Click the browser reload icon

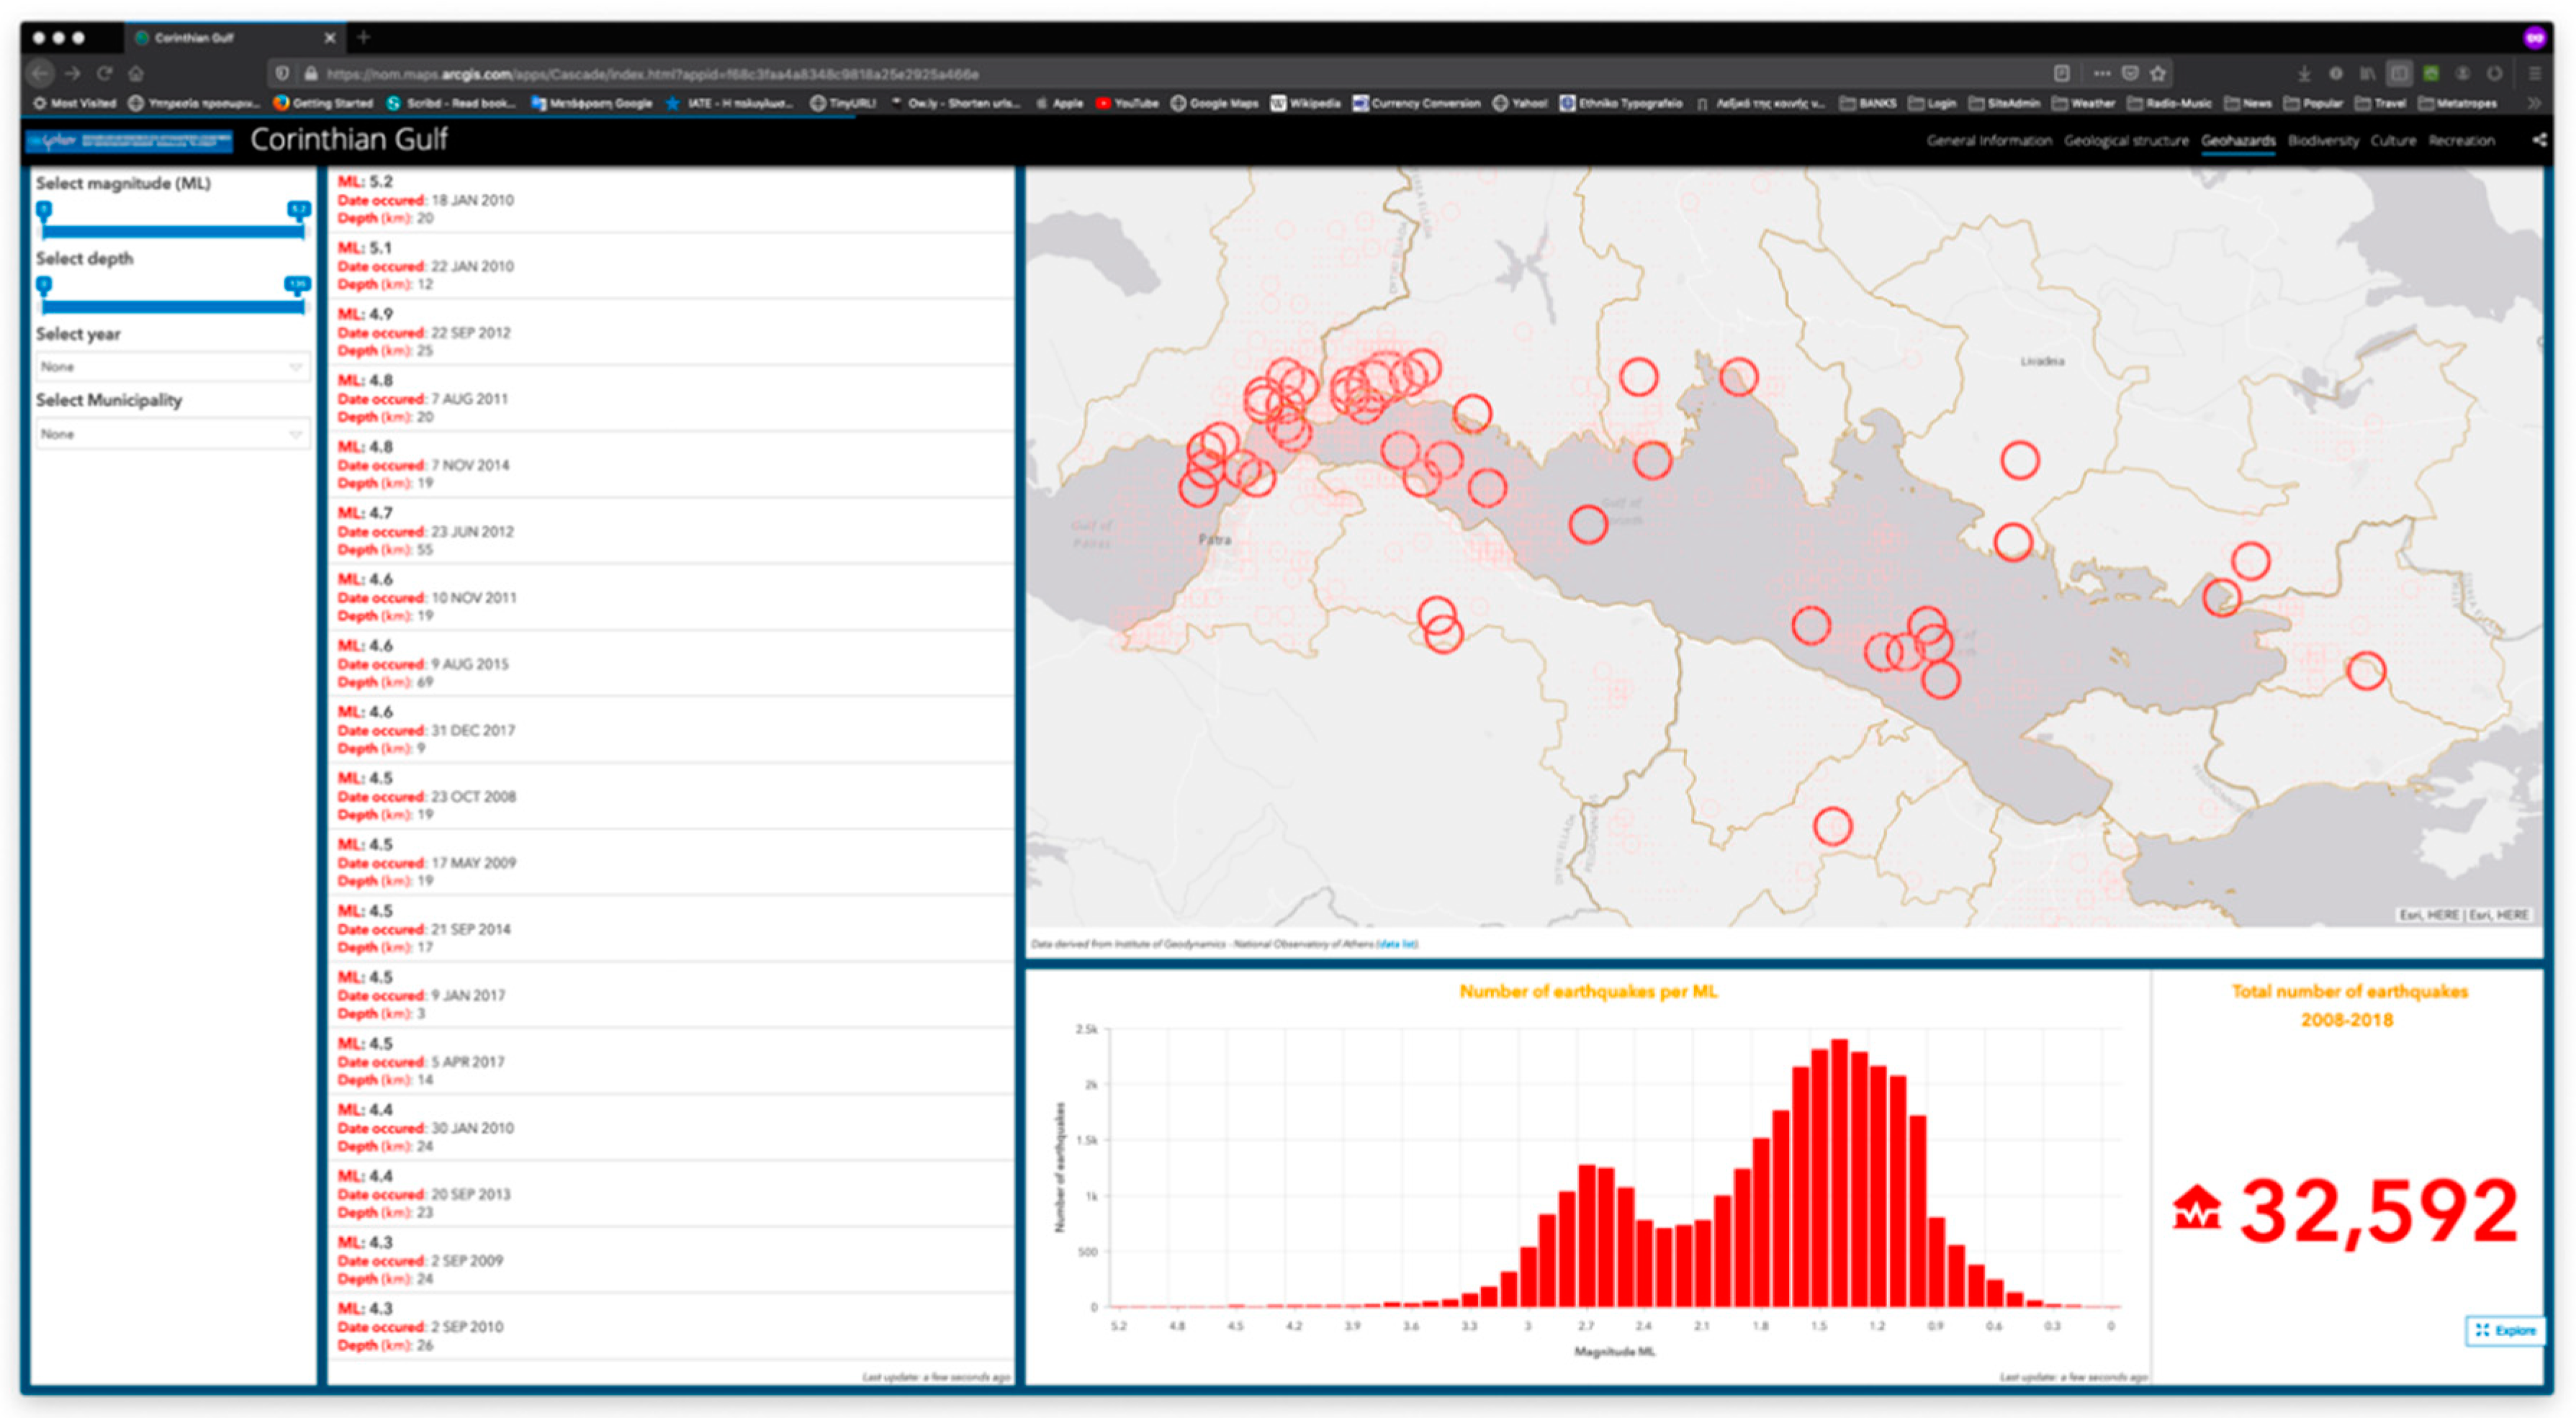(104, 73)
